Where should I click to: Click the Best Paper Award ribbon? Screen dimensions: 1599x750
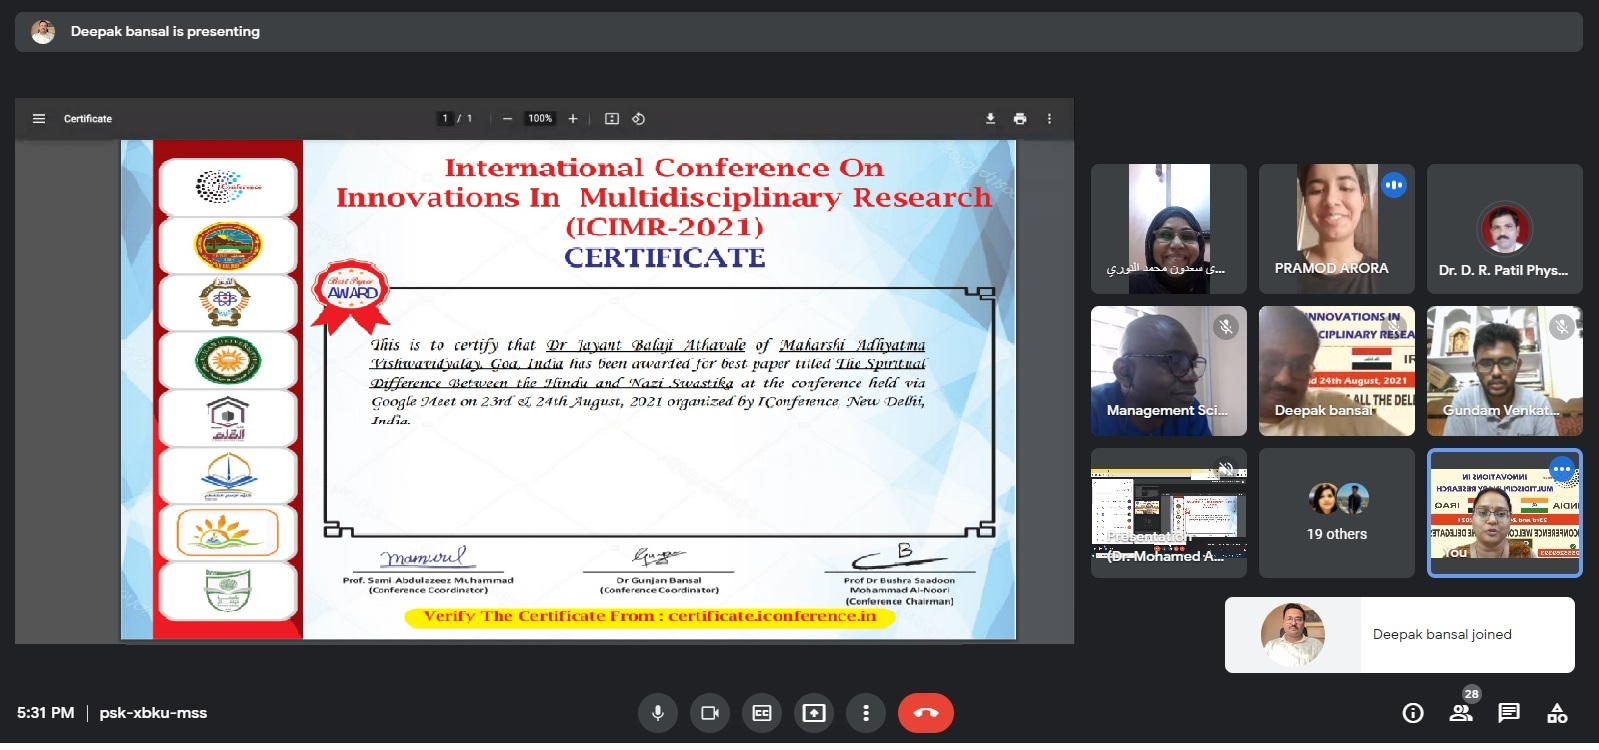(351, 296)
